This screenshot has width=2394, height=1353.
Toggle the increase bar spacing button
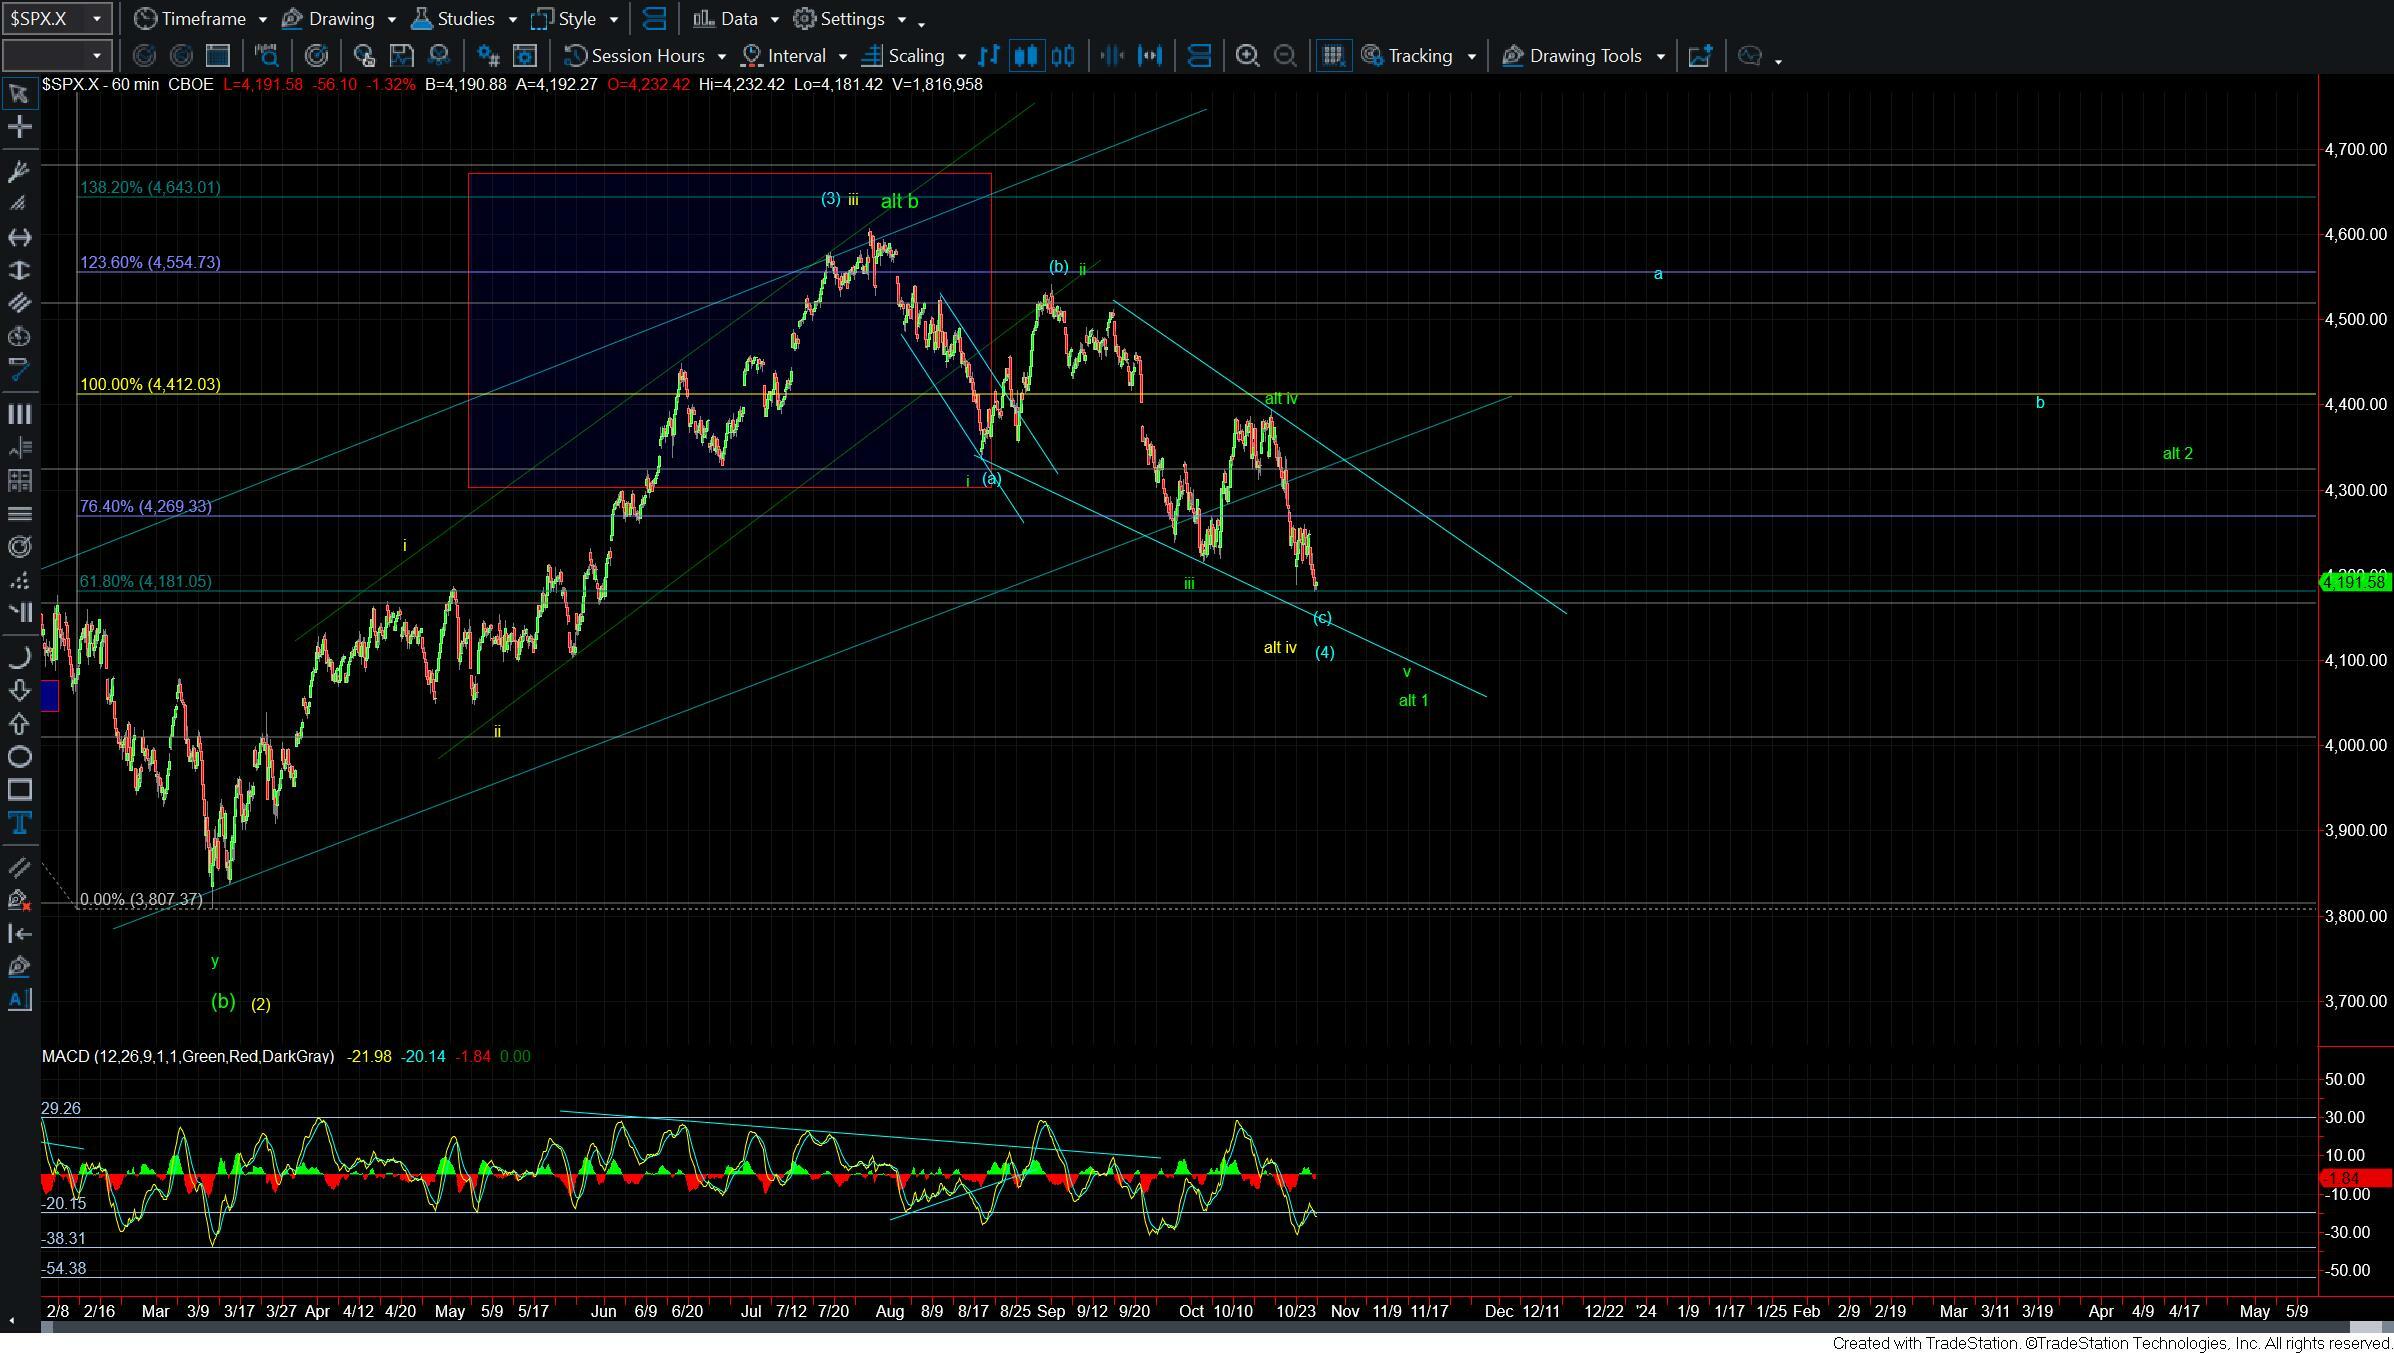[1150, 56]
